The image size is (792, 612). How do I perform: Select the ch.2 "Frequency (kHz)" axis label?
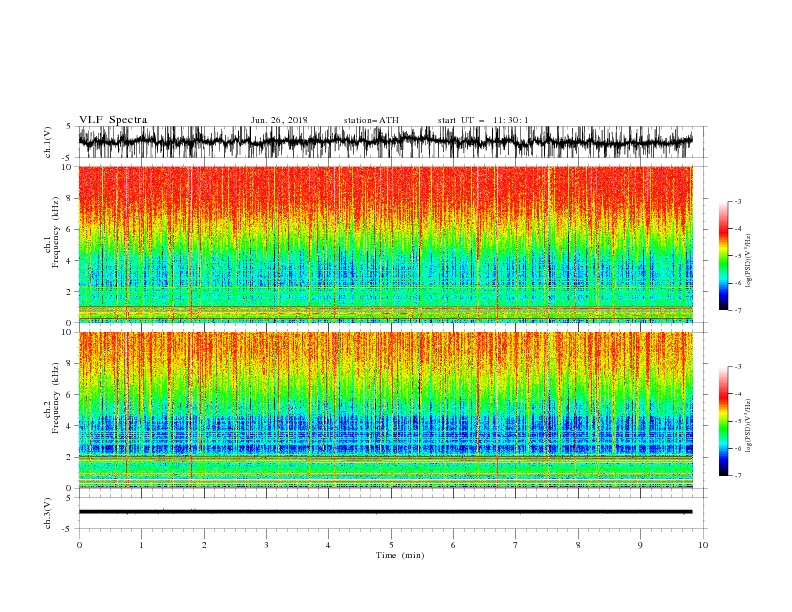coord(56,398)
